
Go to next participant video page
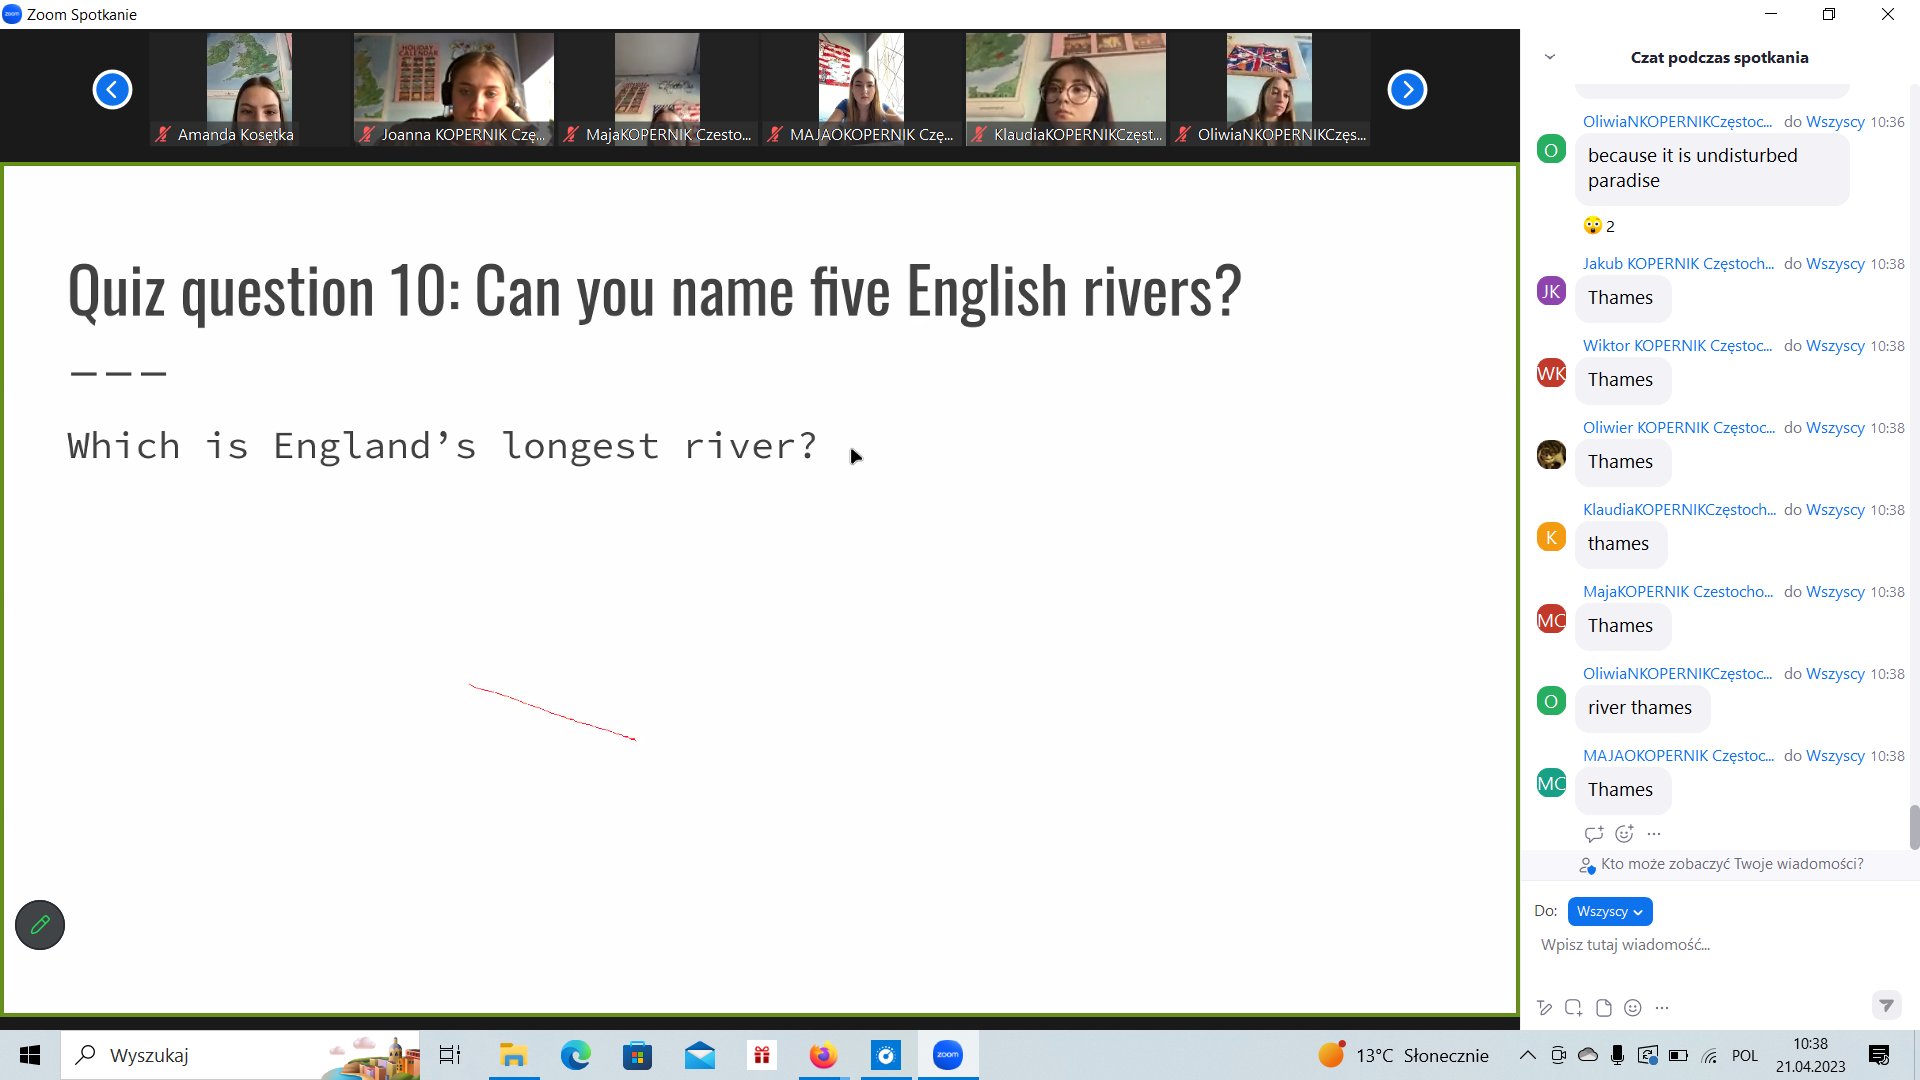pyautogui.click(x=1407, y=90)
